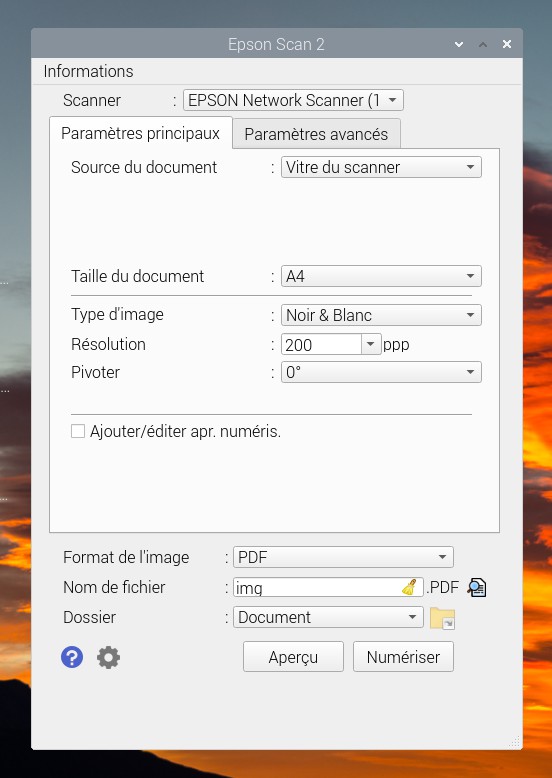Open the Pivoter rotation dropdown

pyautogui.click(x=381, y=372)
